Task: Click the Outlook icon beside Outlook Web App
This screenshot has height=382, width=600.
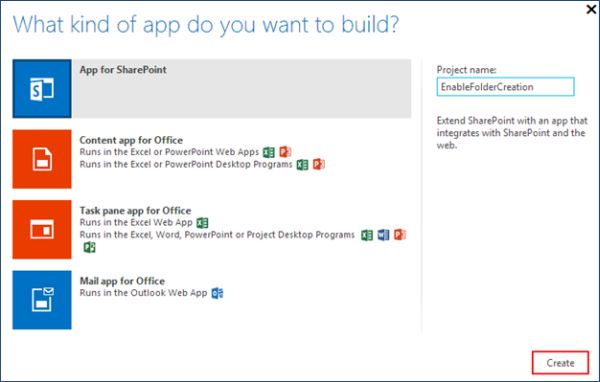Action: 217,293
